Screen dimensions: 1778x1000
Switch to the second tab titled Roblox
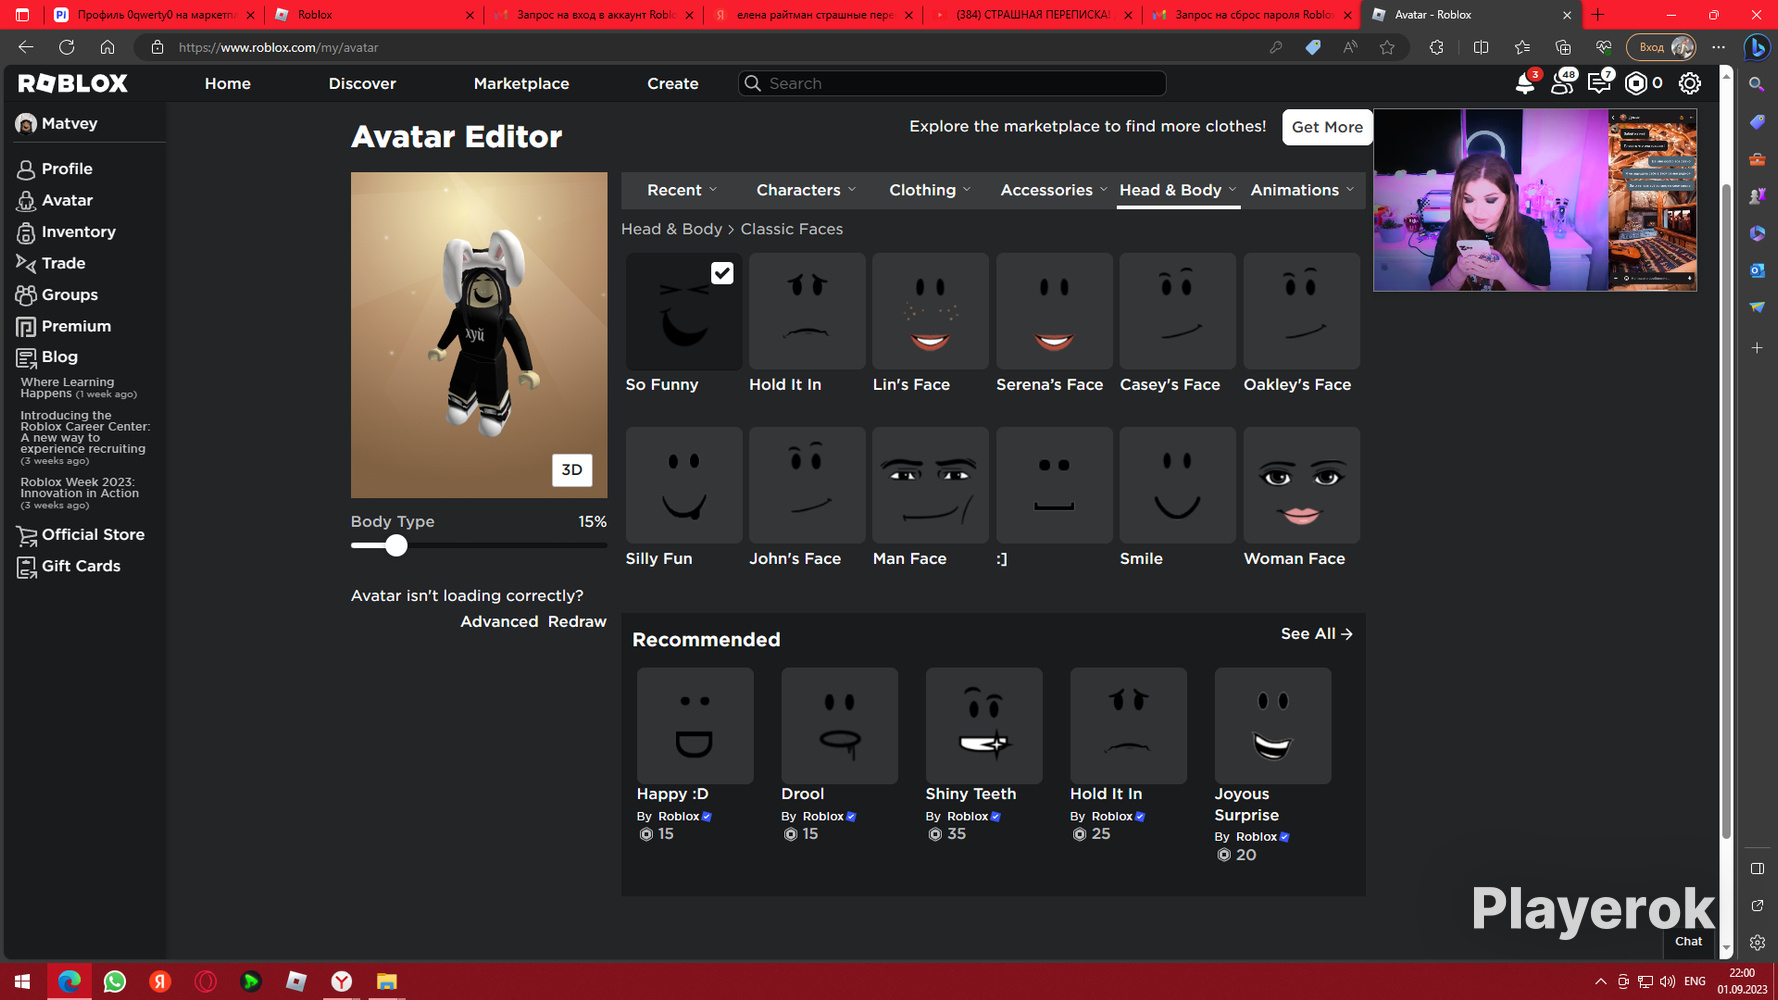click(x=374, y=15)
